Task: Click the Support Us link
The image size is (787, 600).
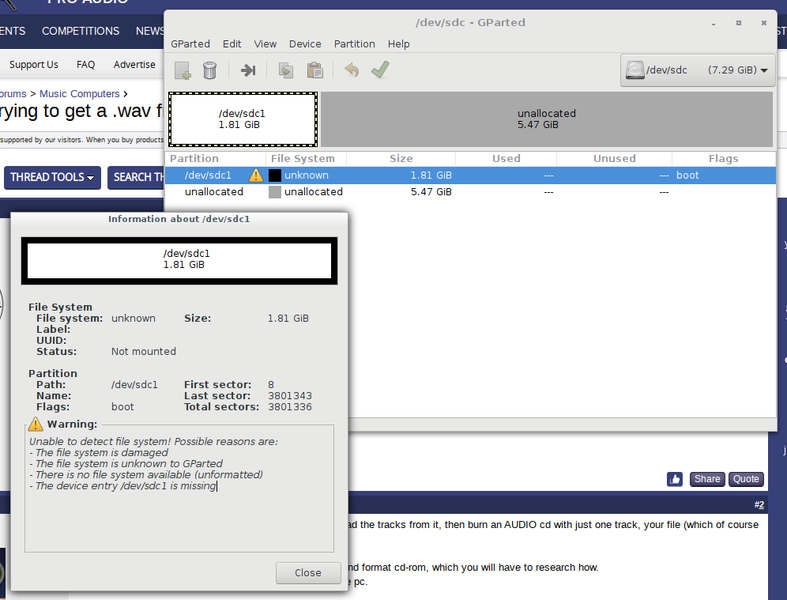Action: click(34, 65)
